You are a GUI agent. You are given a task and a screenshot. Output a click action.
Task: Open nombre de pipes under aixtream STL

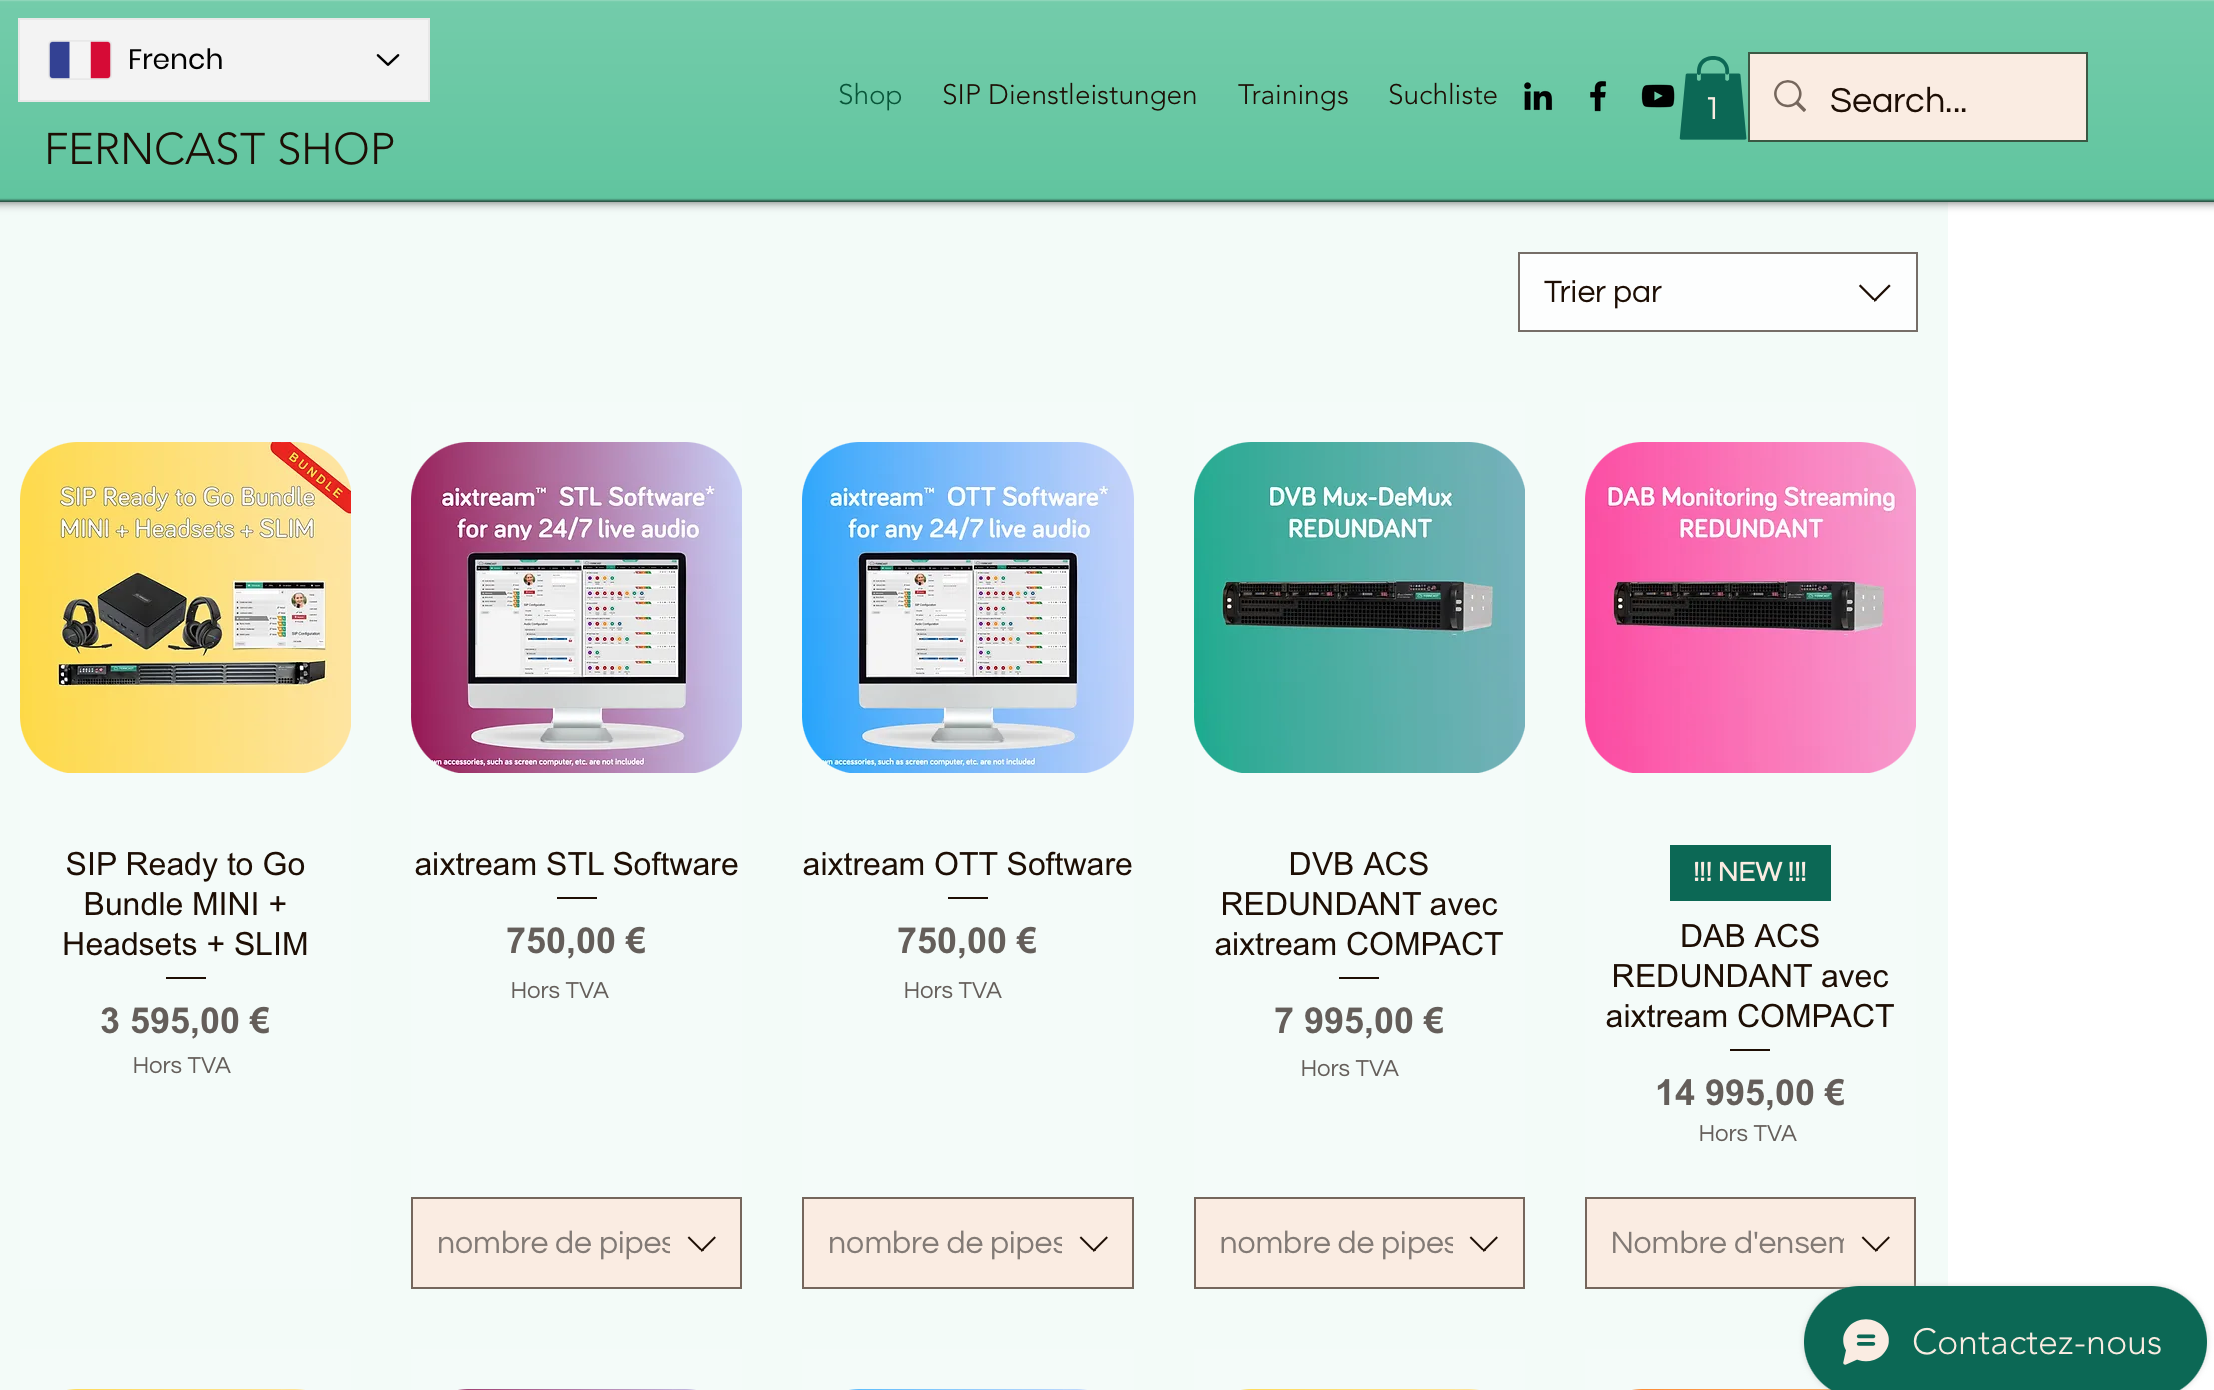[x=576, y=1243]
